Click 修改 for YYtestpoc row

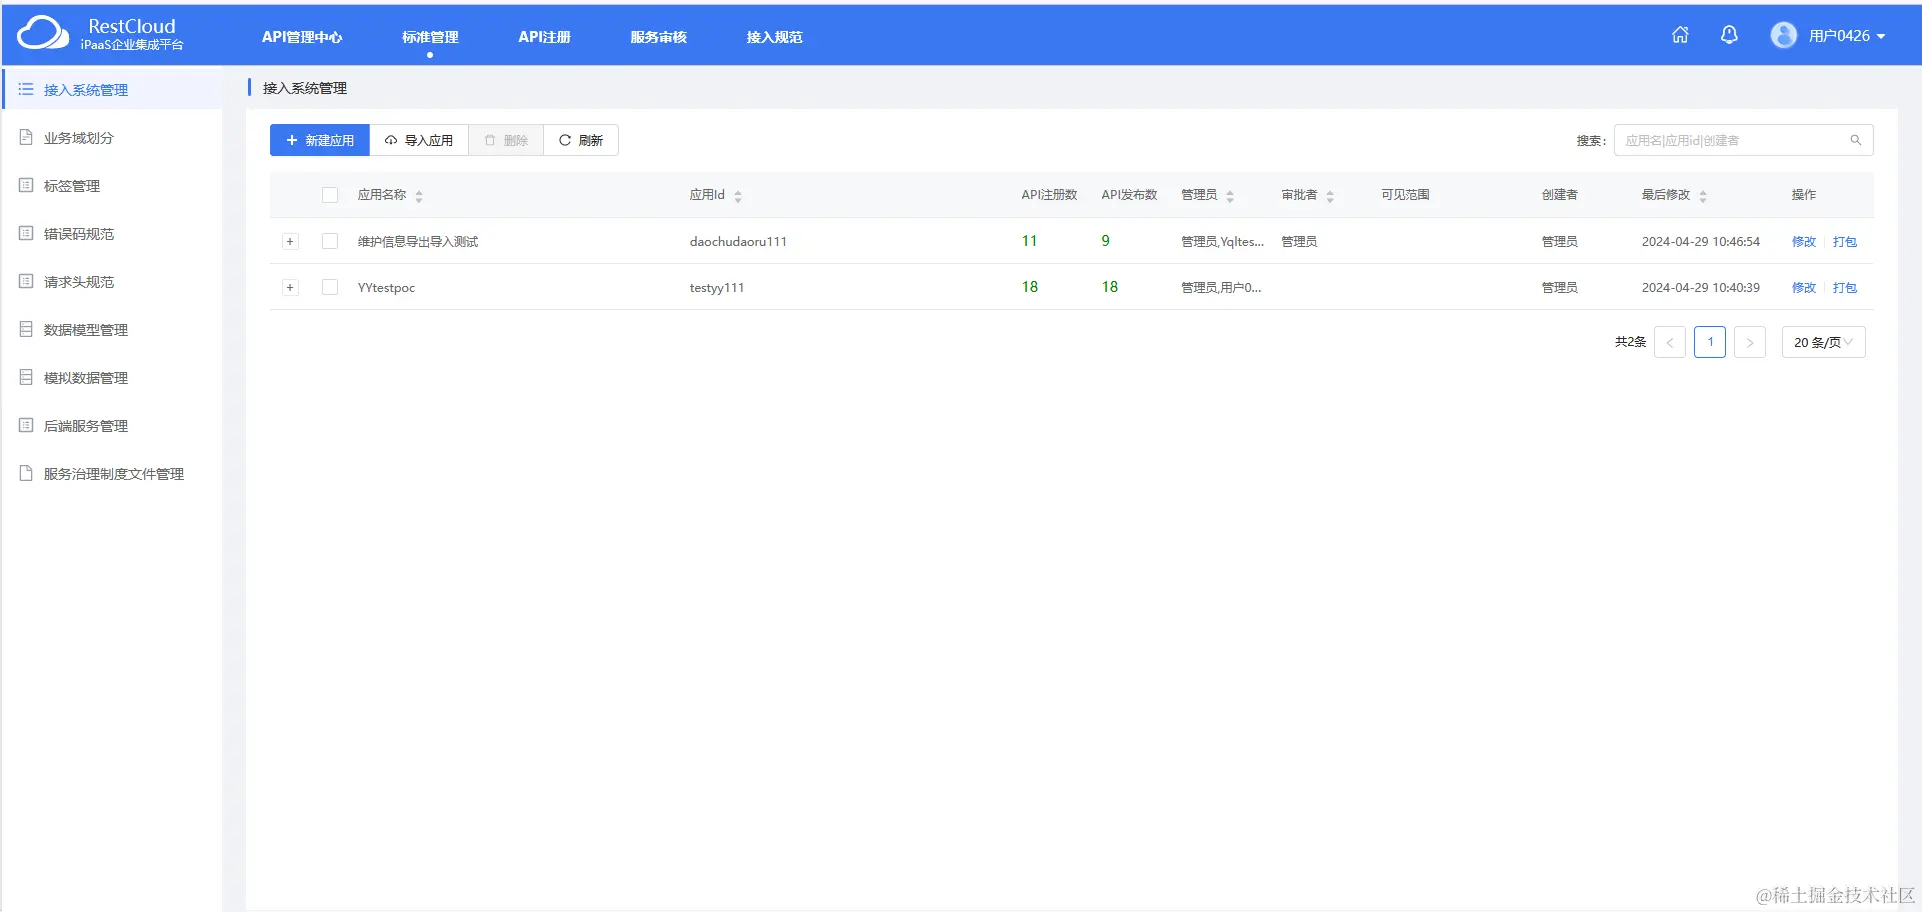1804,287
